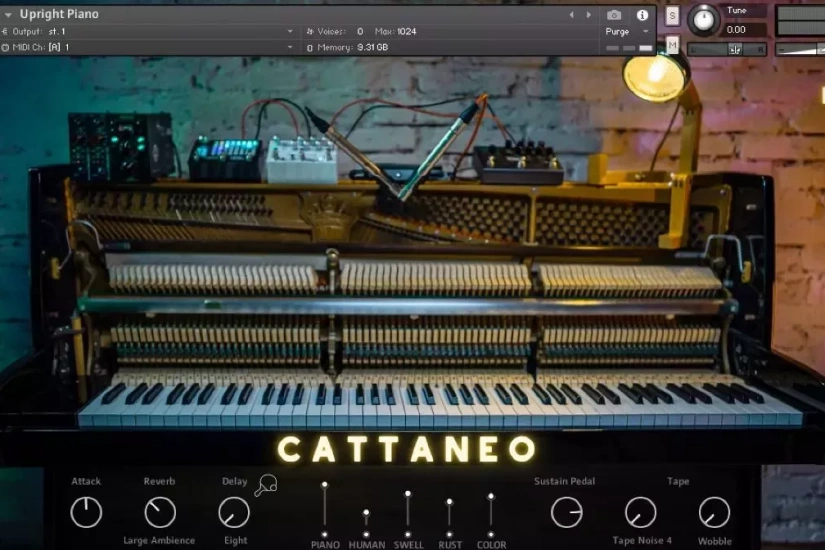
Task: Solo the instrument with S button
Action: (672, 16)
